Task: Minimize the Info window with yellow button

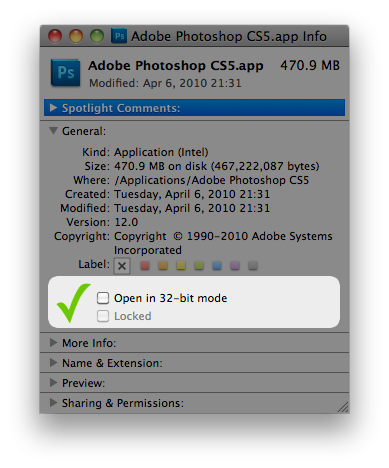Action: [x=76, y=36]
